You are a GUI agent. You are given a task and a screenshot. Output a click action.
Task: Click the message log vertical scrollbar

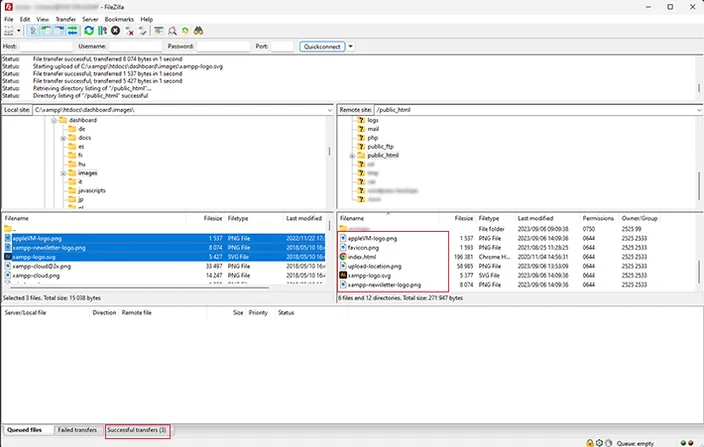coord(699,88)
